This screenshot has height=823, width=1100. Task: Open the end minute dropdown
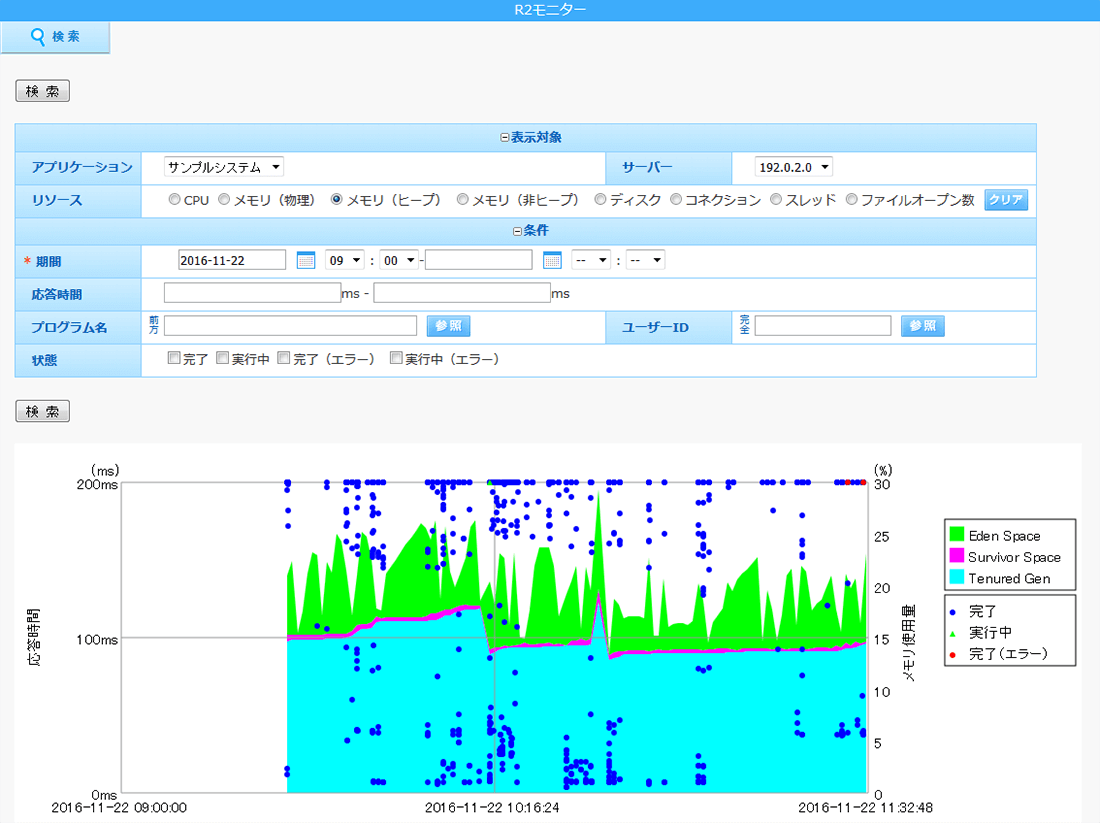click(645, 260)
